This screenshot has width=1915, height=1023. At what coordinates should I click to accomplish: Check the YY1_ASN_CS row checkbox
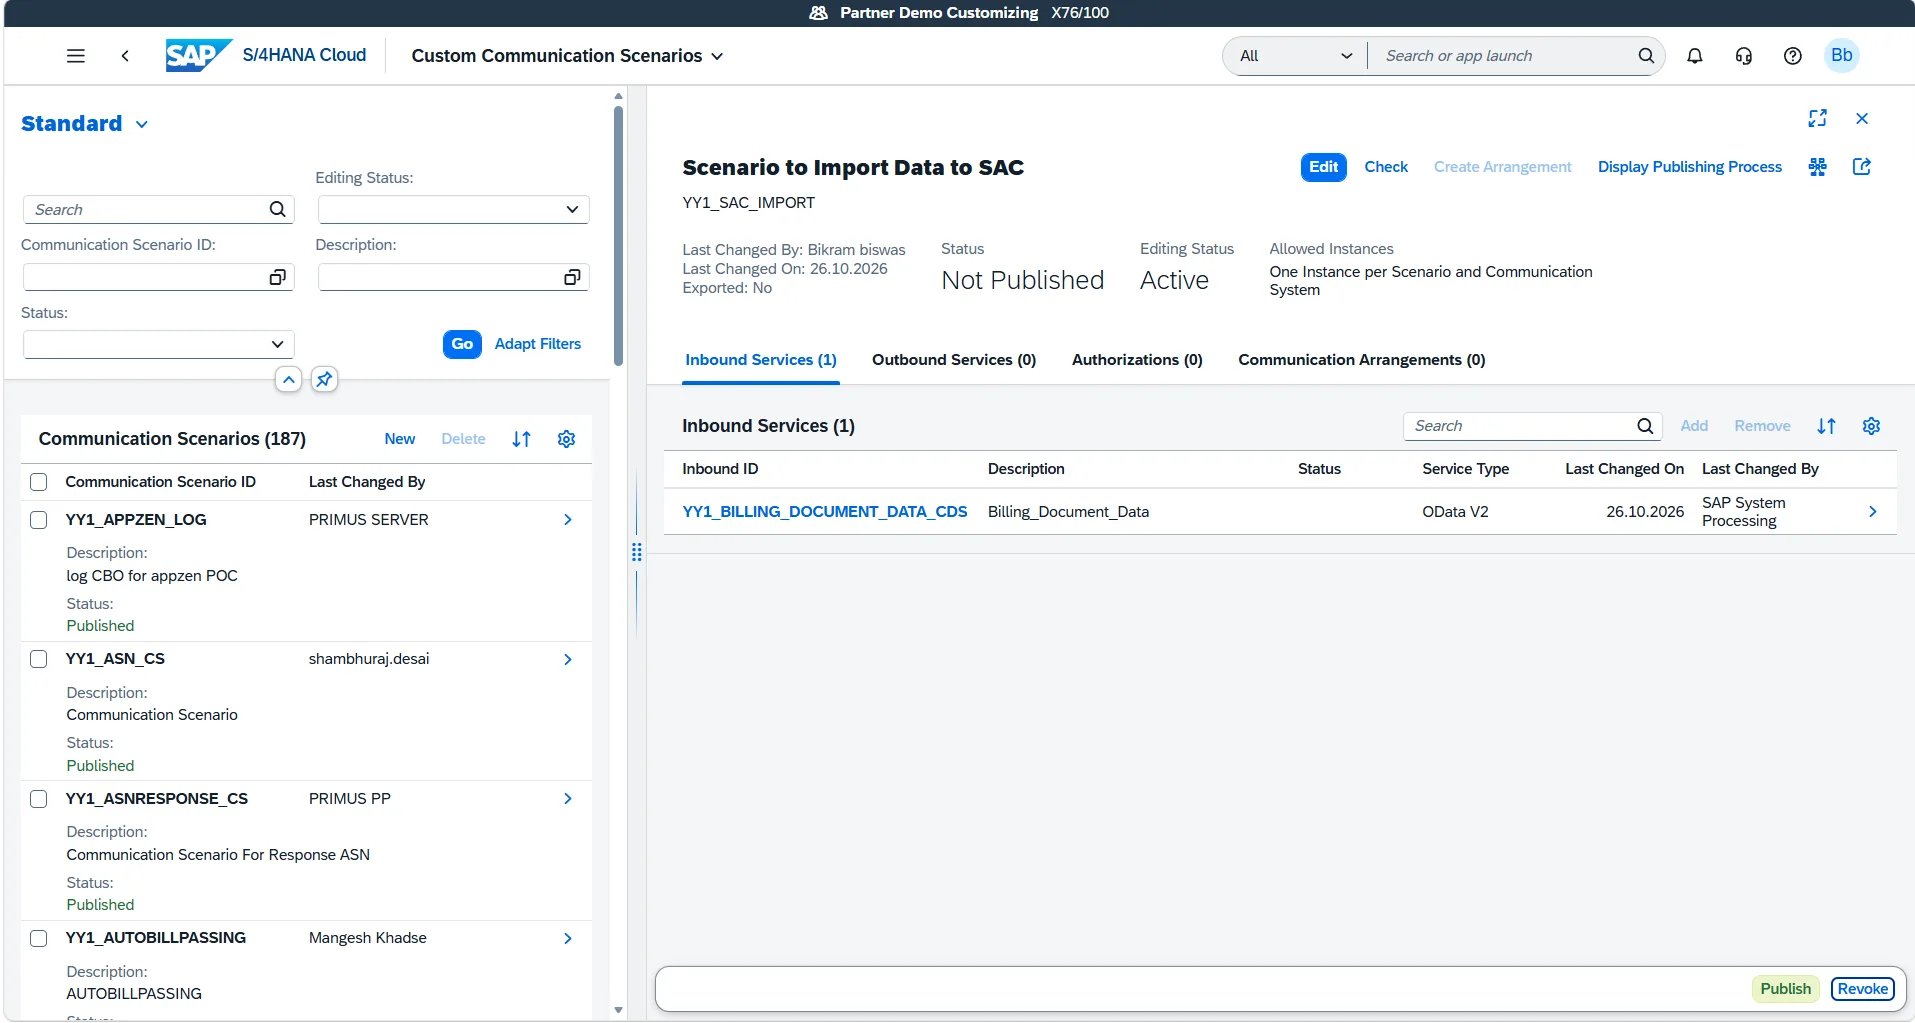pos(39,659)
